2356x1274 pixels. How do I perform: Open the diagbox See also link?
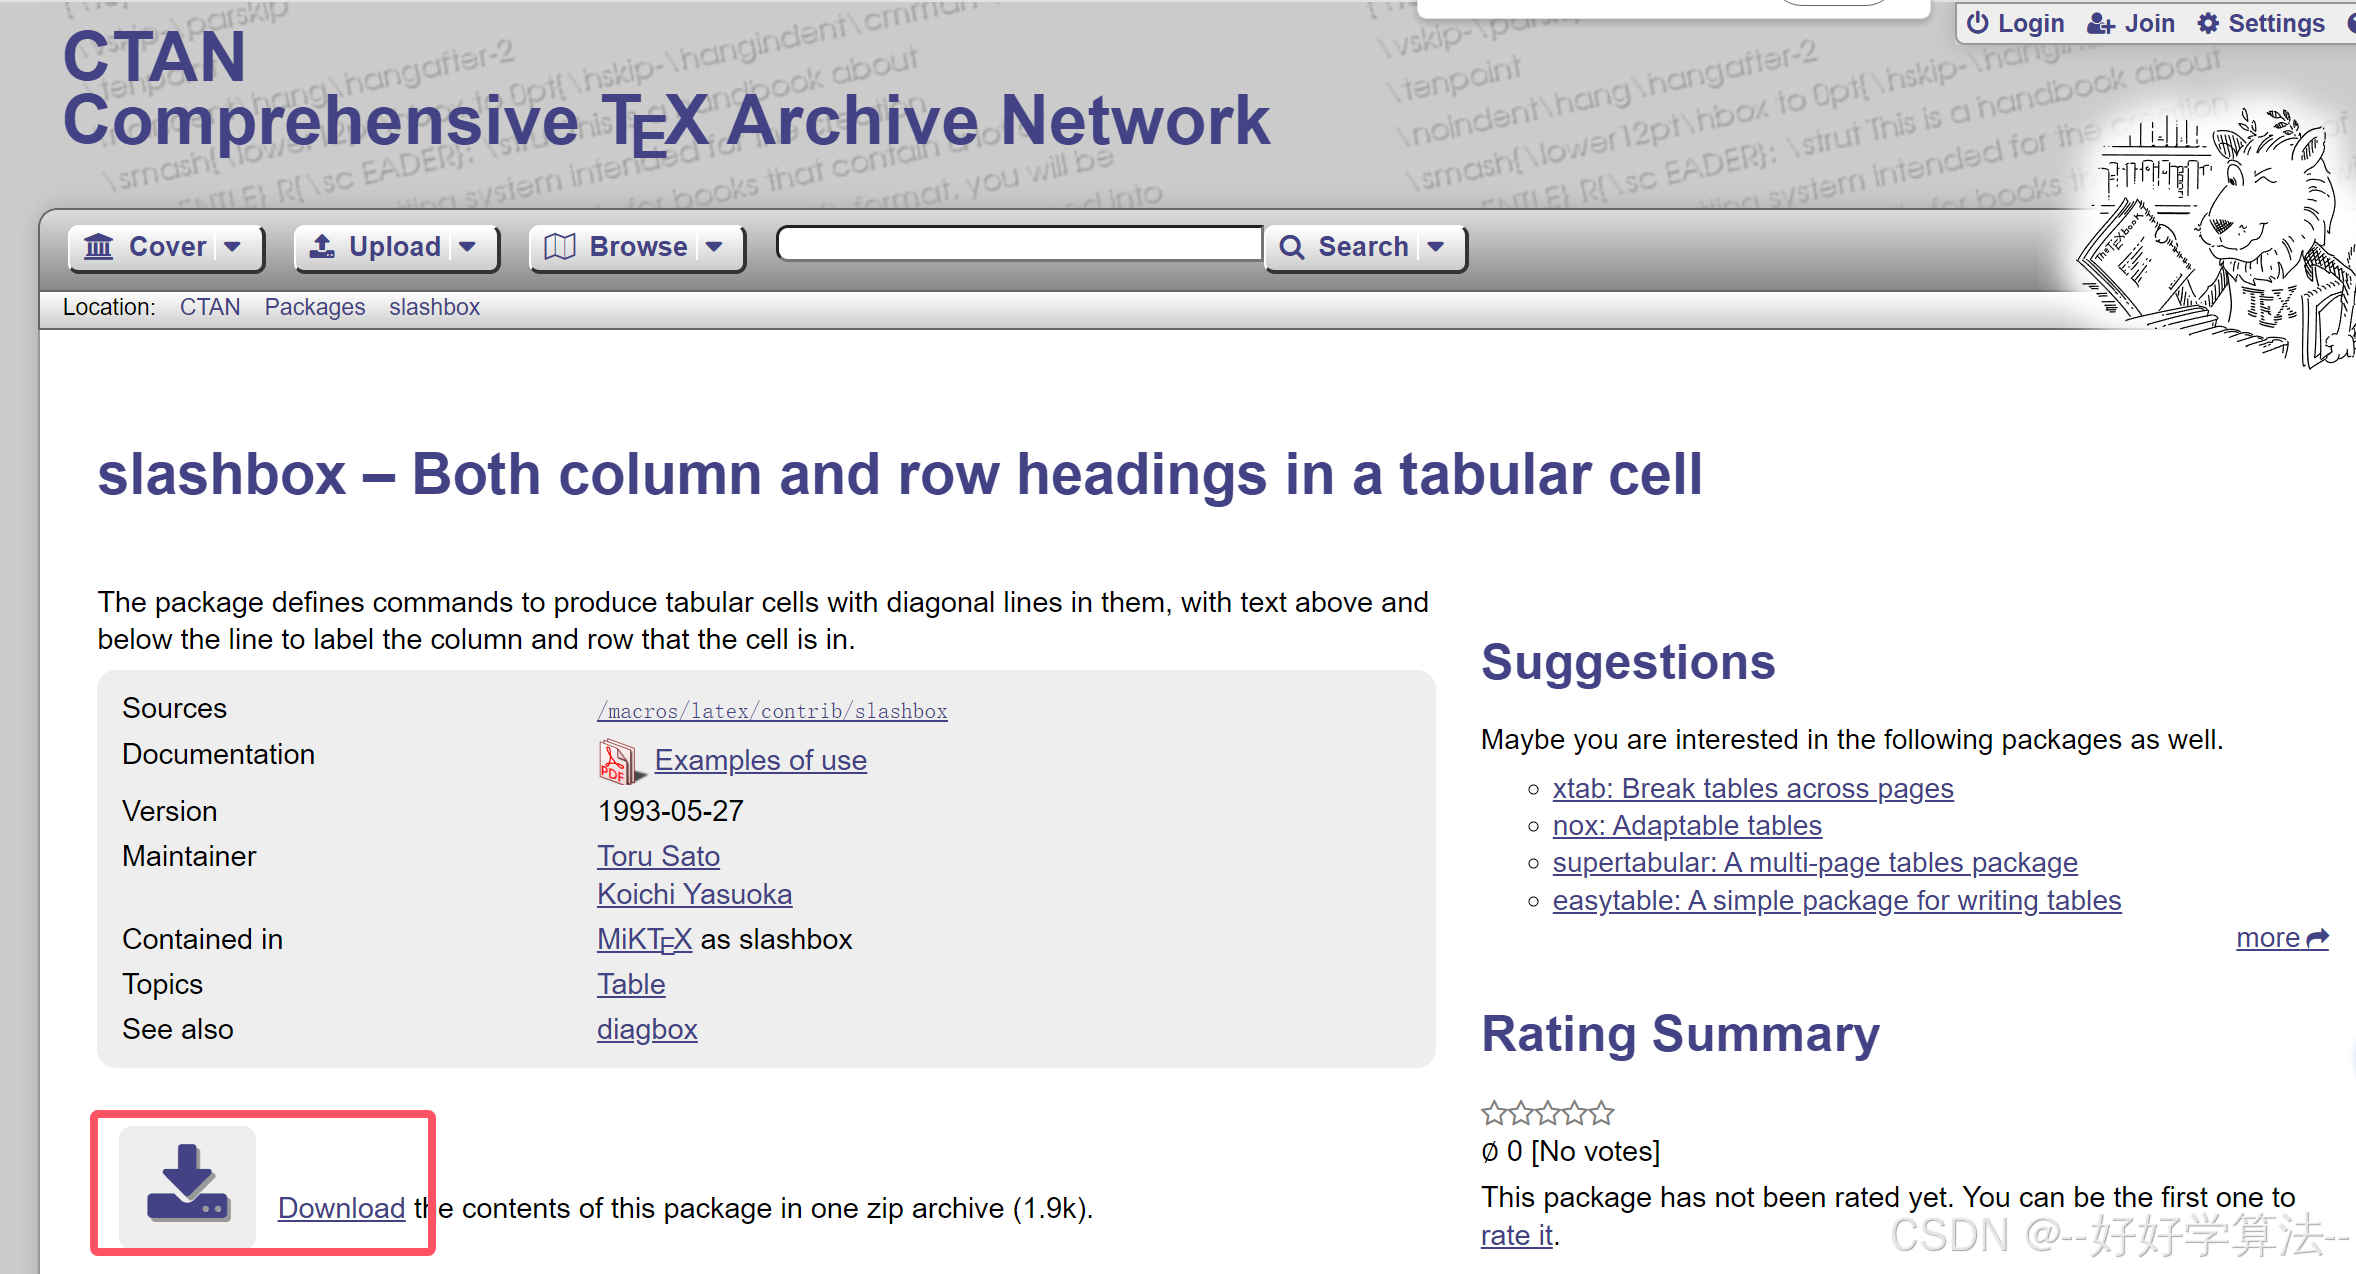pyautogui.click(x=646, y=1029)
